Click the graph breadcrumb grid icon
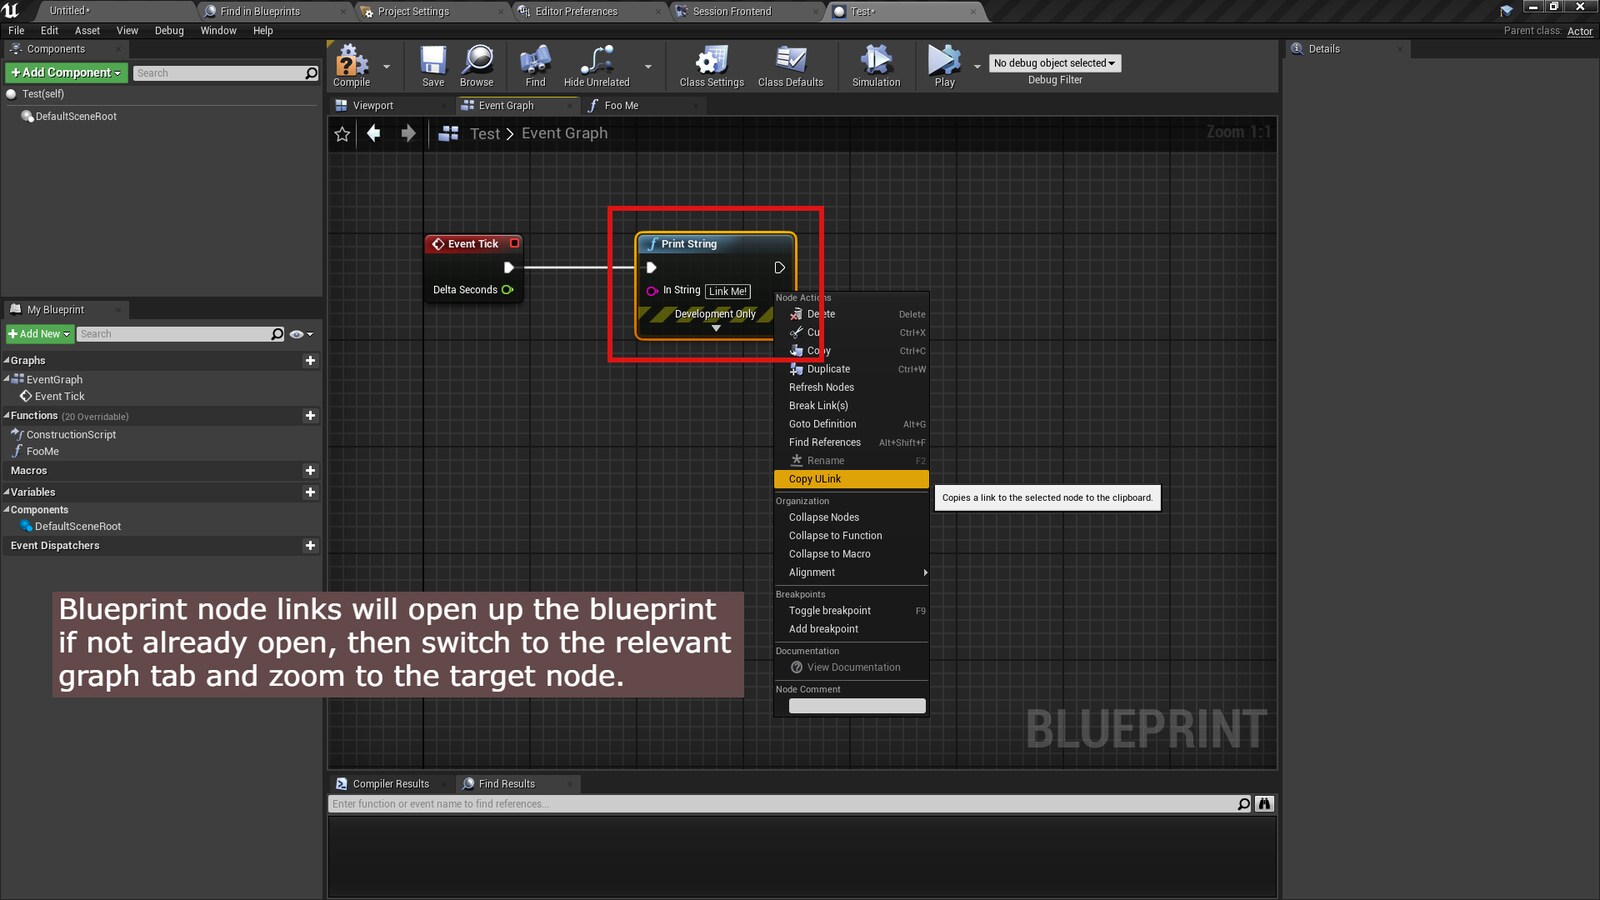Image resolution: width=1600 pixels, height=900 pixels. pyautogui.click(x=449, y=133)
